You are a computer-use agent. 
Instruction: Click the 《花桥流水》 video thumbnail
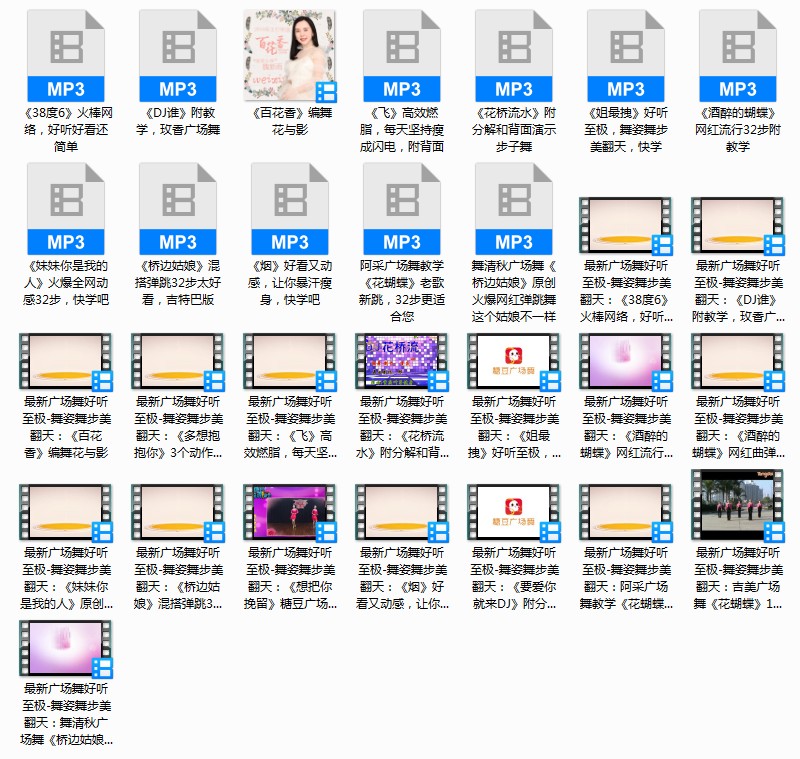(402, 361)
